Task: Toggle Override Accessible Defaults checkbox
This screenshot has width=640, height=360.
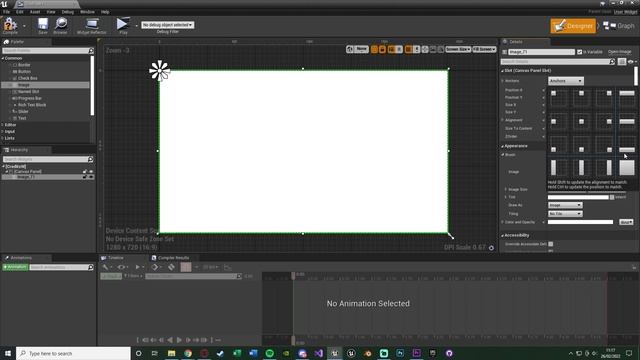Action: tap(551, 244)
